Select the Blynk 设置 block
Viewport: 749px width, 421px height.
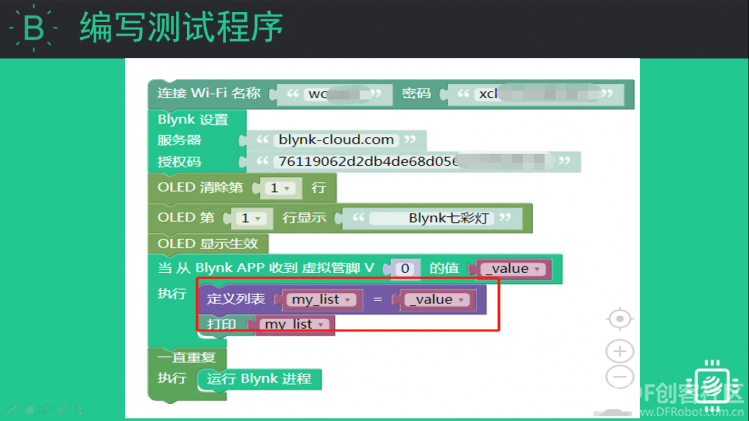click(193, 119)
